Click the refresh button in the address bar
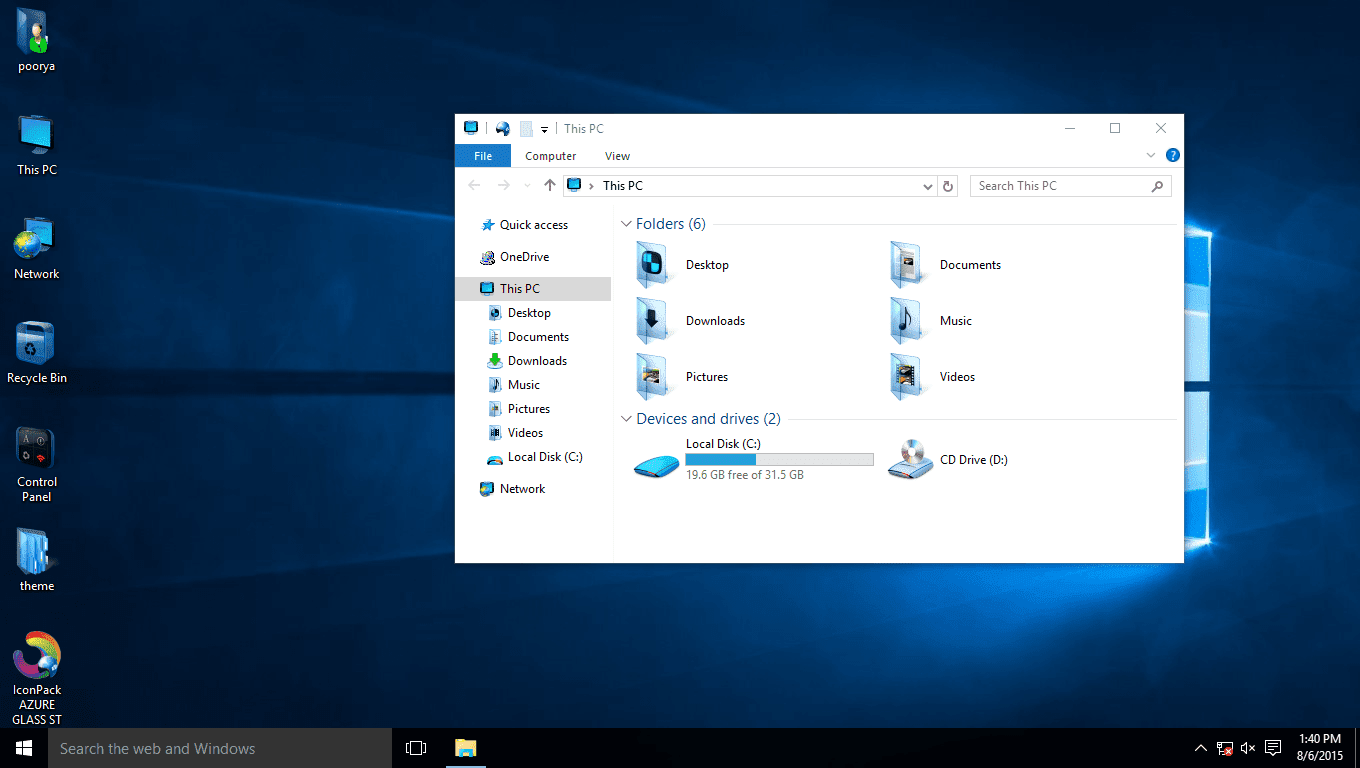The height and width of the screenshot is (768, 1360). (947, 186)
